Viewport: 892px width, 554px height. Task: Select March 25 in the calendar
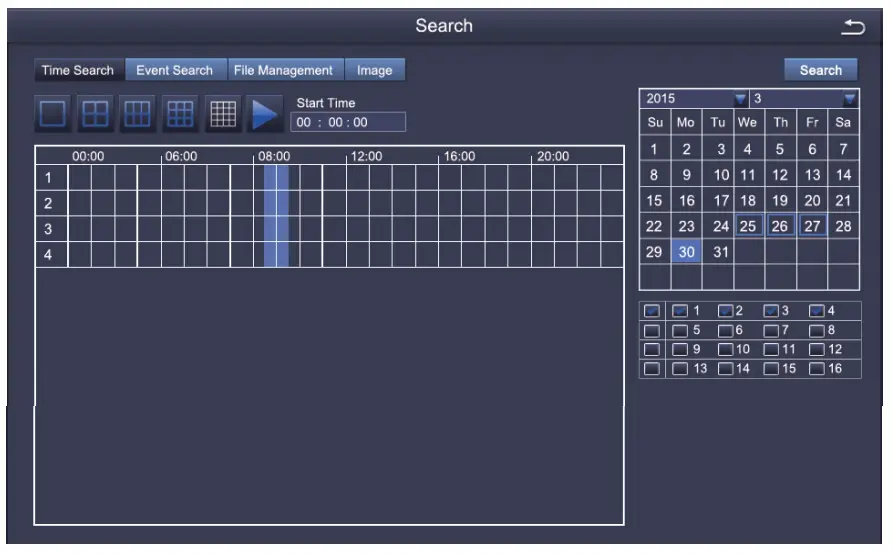coord(748,226)
